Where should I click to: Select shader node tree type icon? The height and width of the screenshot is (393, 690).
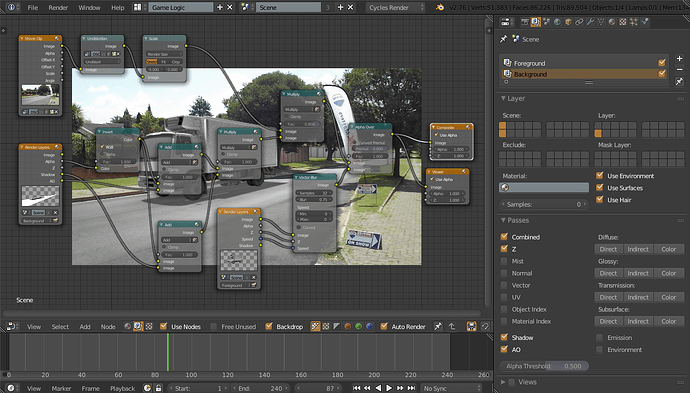click(x=128, y=327)
